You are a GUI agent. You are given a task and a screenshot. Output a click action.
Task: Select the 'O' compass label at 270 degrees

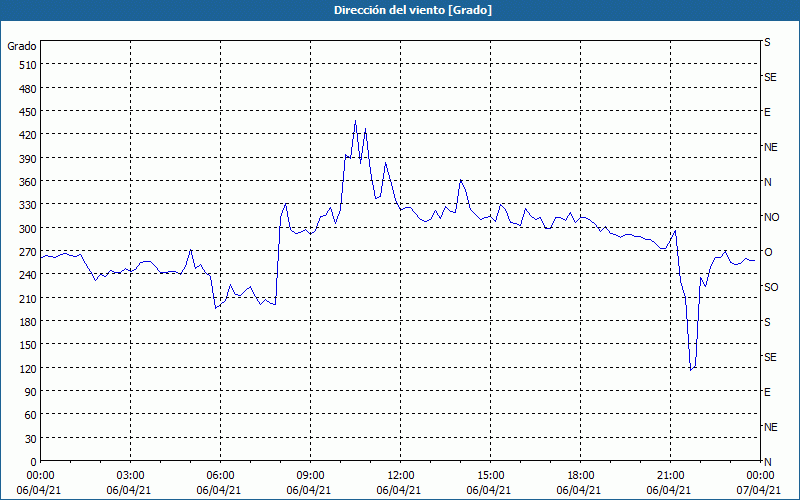point(767,252)
